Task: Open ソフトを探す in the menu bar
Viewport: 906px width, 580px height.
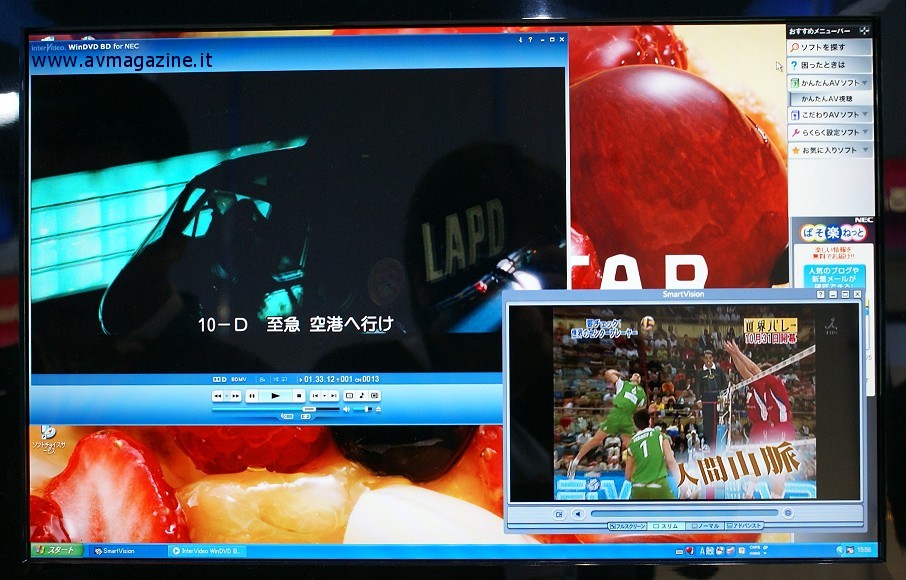Action: (x=829, y=47)
